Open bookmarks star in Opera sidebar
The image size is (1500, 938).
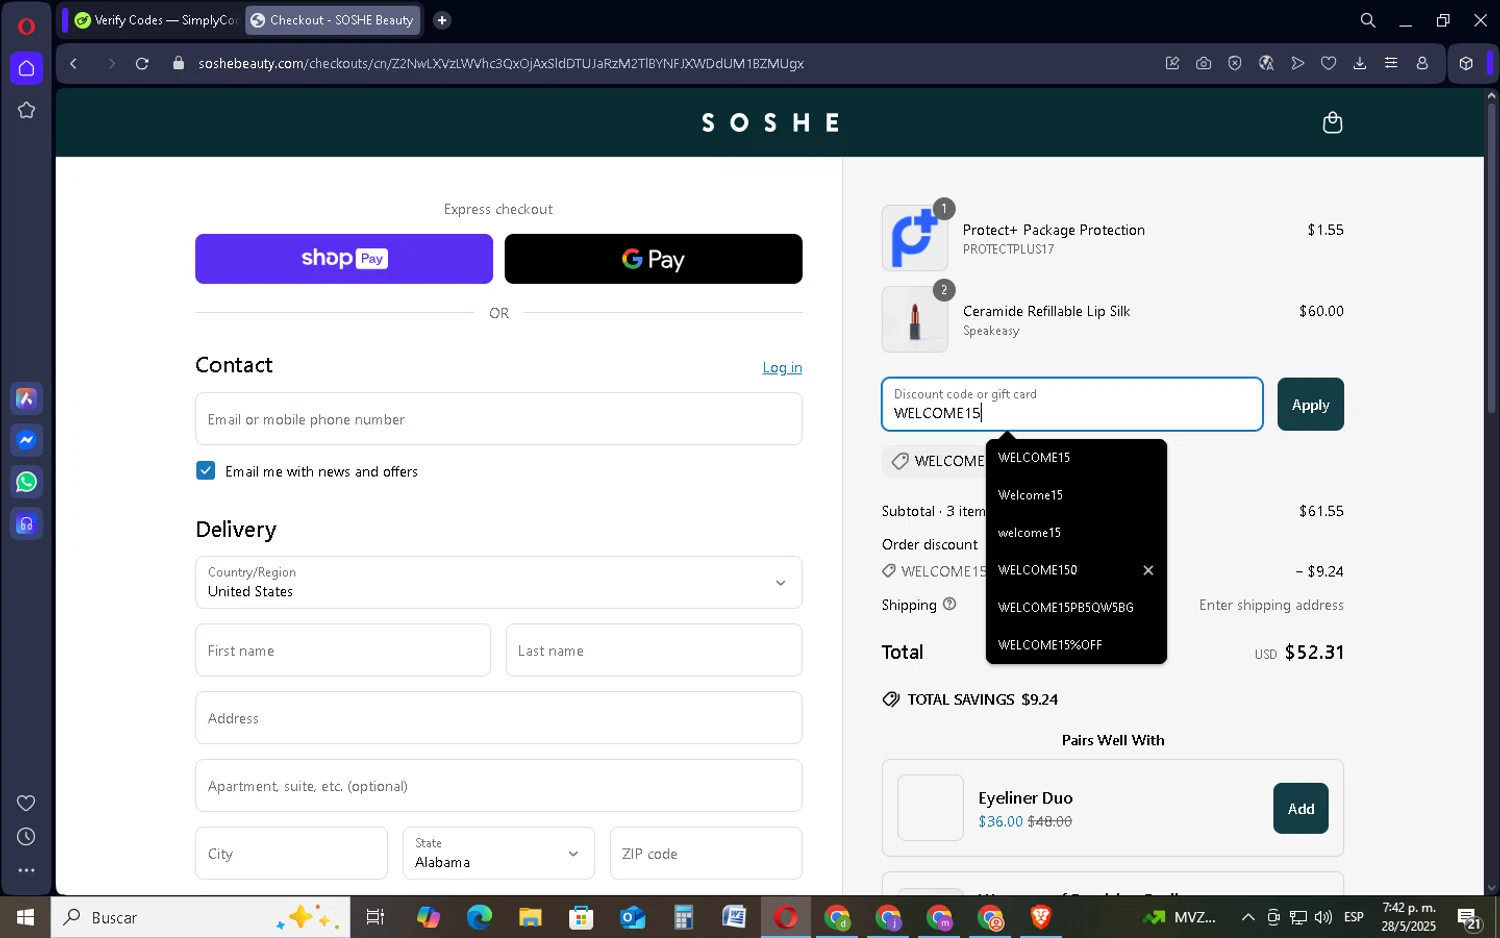(x=26, y=110)
